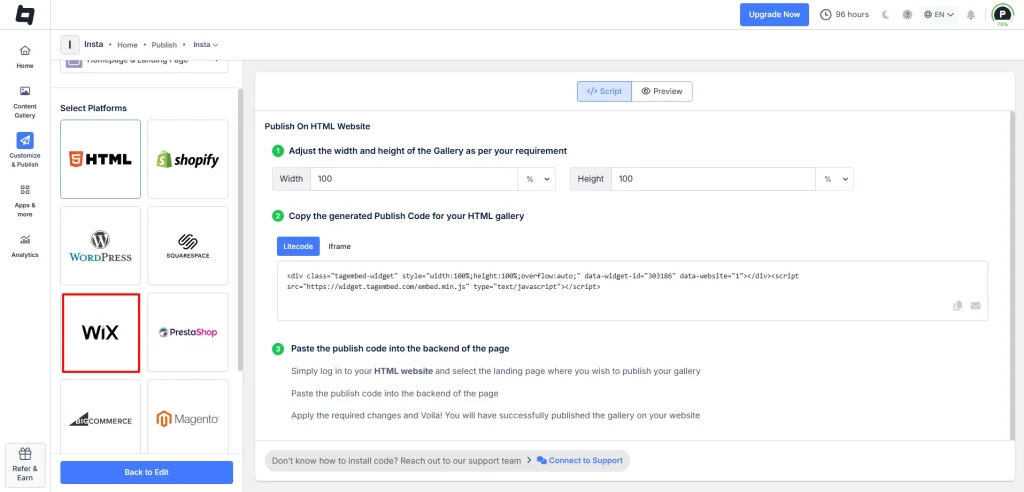Image resolution: width=1024 pixels, height=492 pixels.
Task: Select the HTML platform tile
Action: click(101, 159)
